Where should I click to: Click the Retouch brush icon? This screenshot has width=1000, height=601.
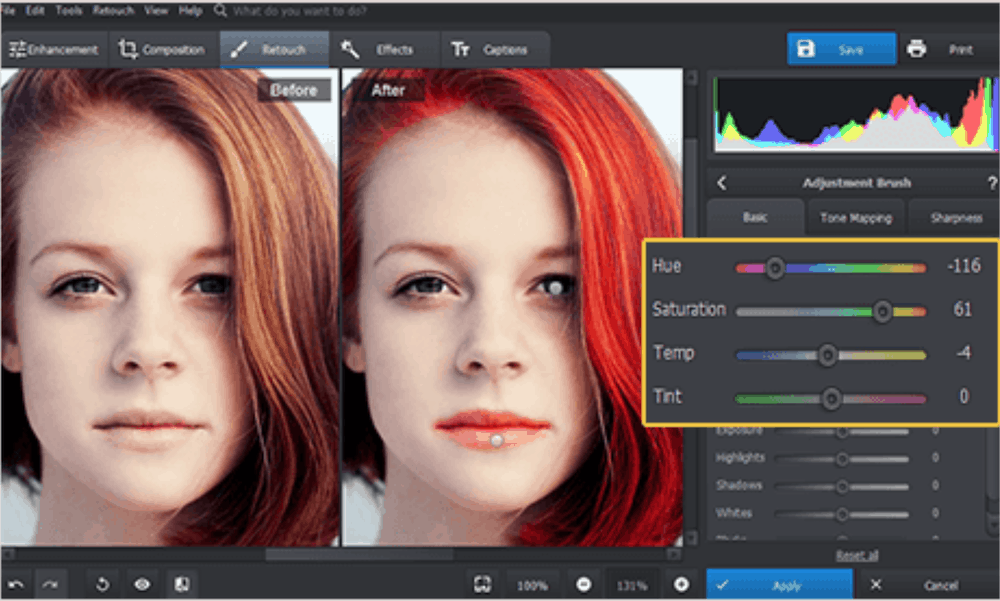239,49
